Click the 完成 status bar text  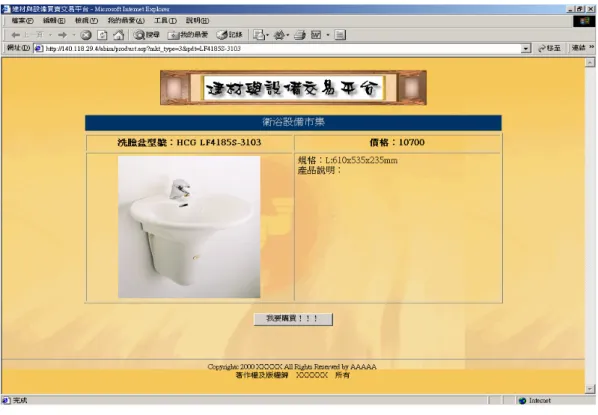coord(20,400)
